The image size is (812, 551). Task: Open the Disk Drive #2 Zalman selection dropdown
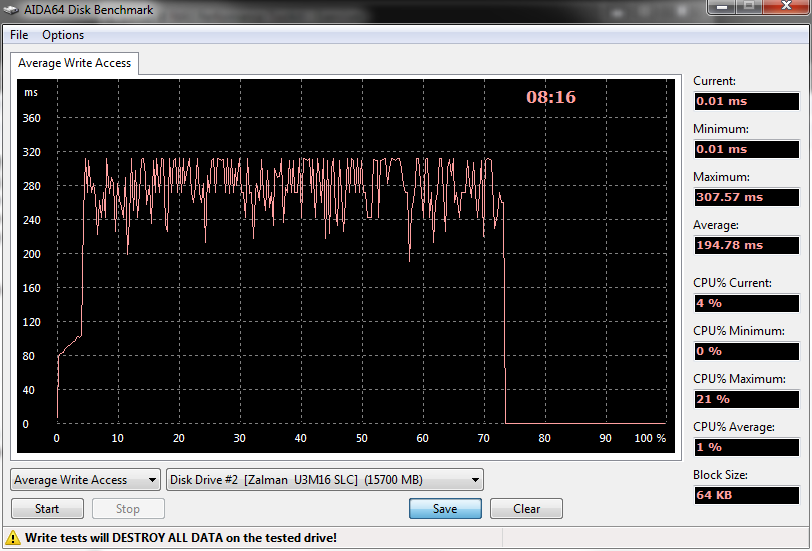(x=325, y=480)
